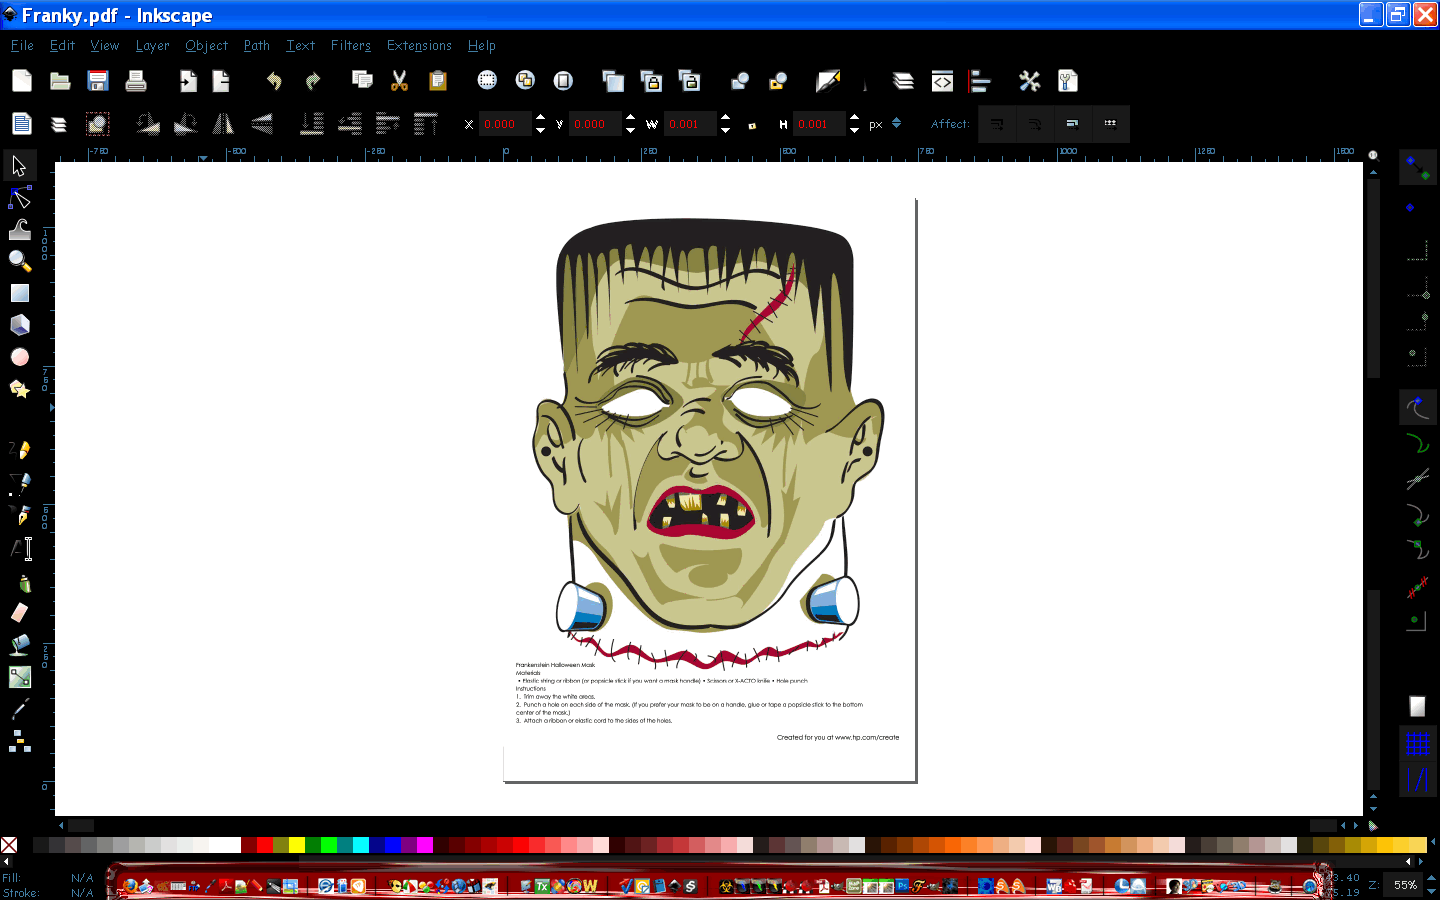Increase X position with stepper up arrow

tap(540, 118)
